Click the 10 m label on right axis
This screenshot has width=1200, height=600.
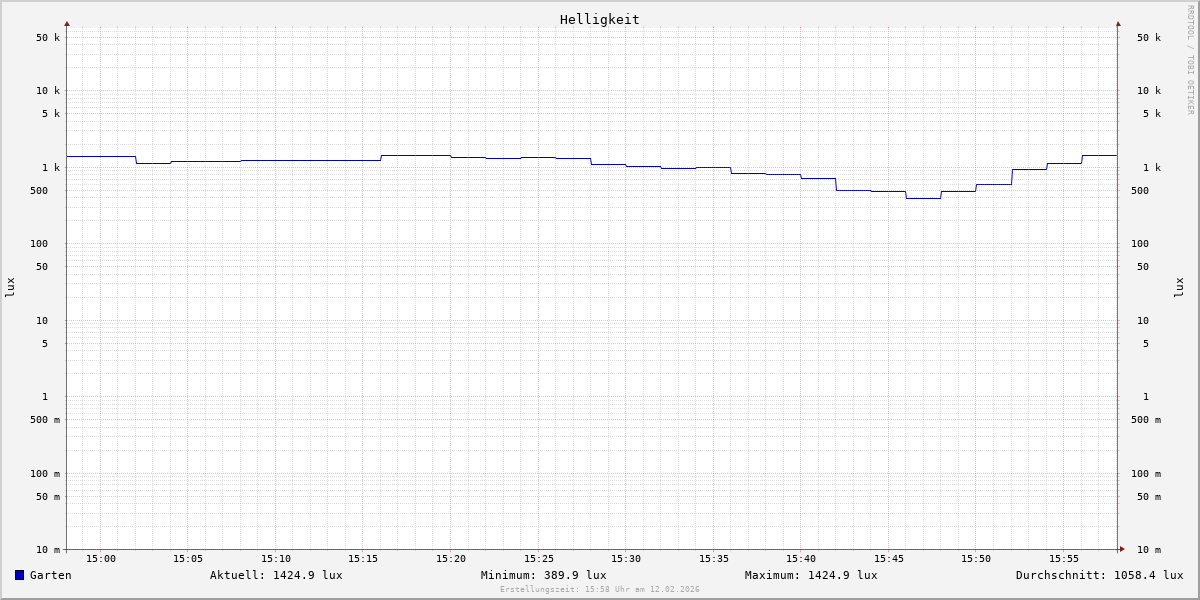pos(1149,550)
